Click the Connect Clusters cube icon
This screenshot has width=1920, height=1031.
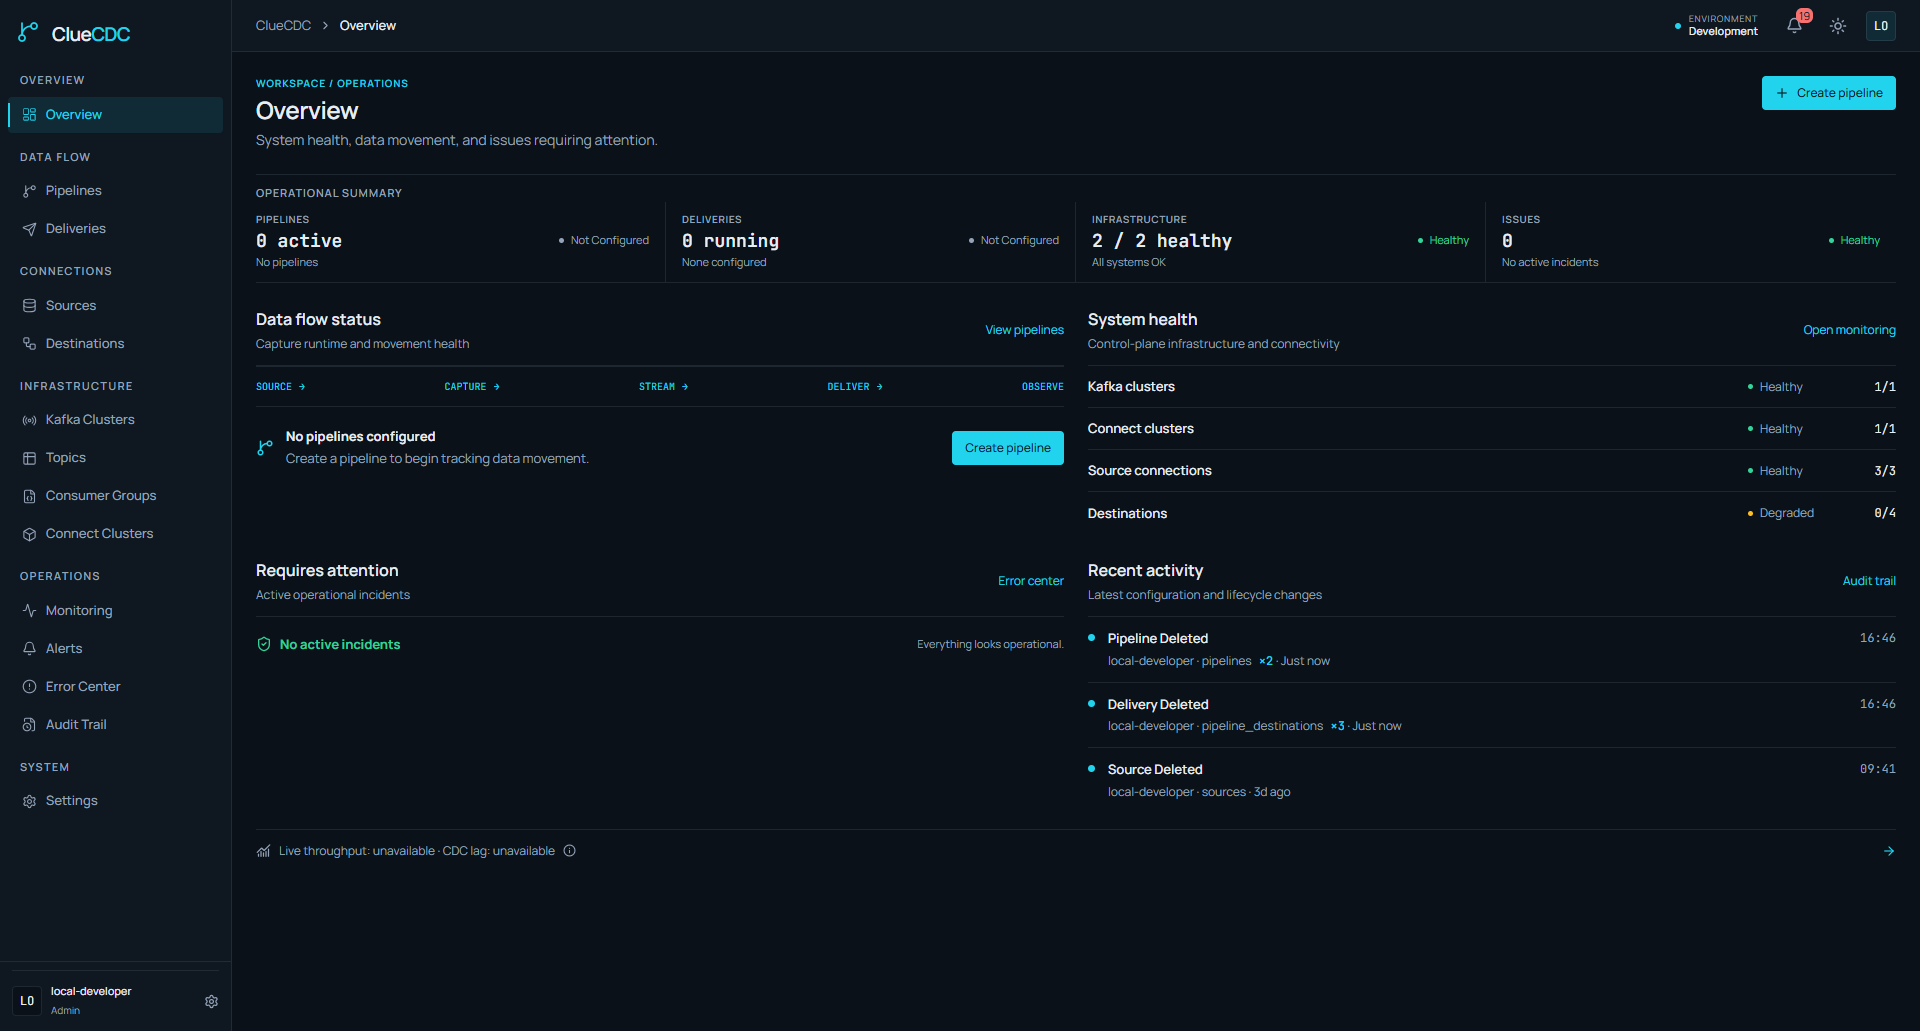click(29, 534)
